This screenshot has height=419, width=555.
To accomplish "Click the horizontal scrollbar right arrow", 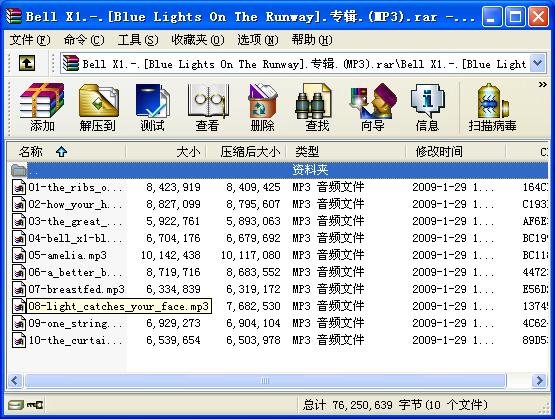I will (x=539, y=381).
